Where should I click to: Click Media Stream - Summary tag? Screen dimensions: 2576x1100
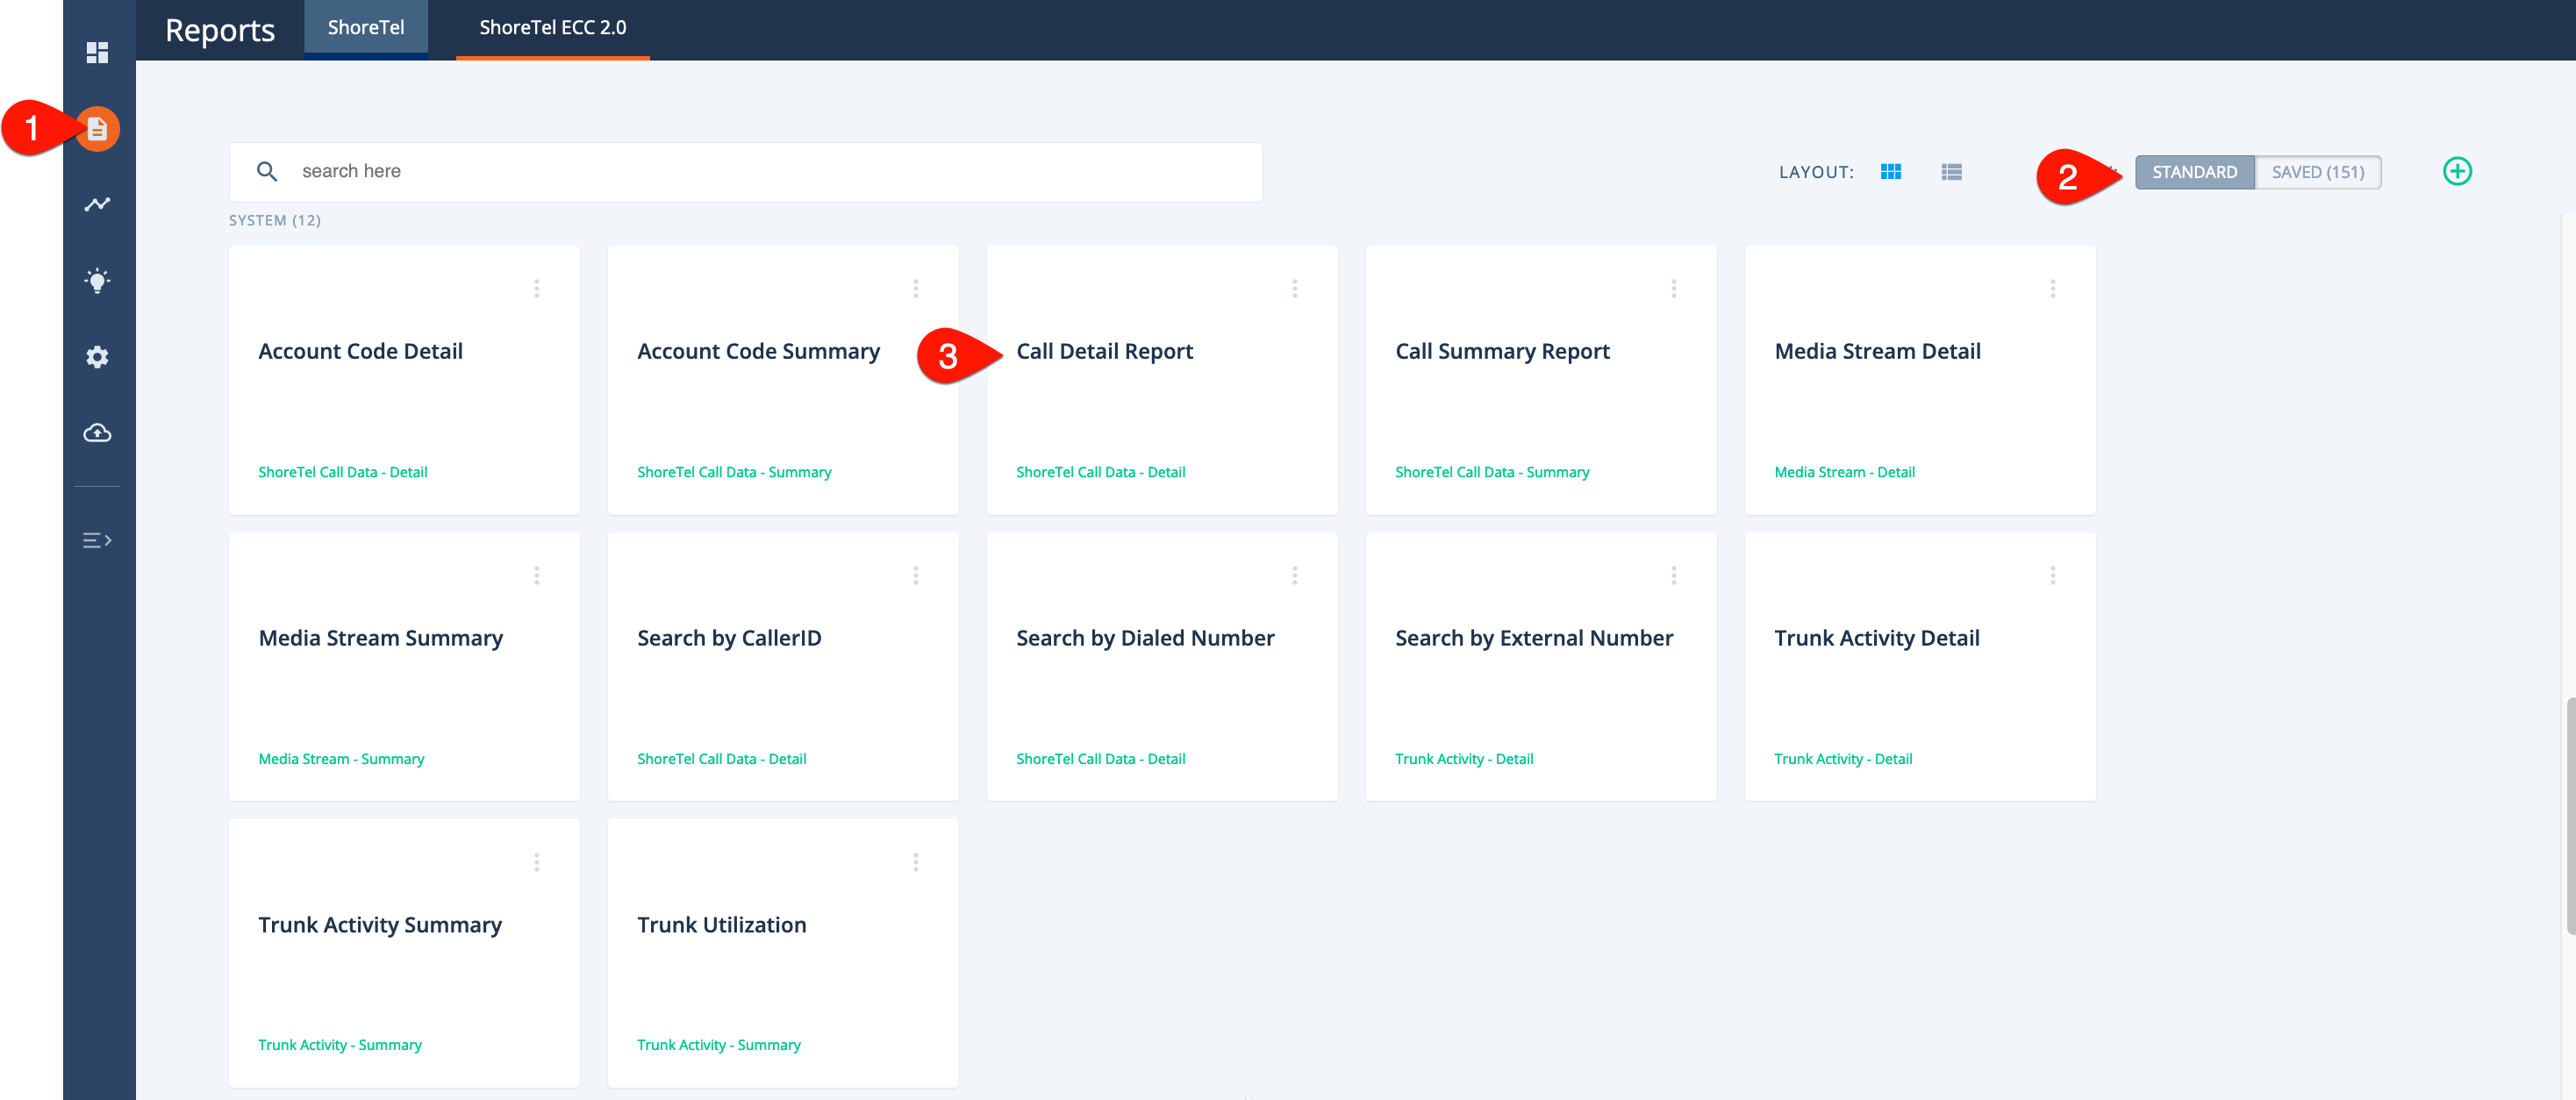(341, 759)
